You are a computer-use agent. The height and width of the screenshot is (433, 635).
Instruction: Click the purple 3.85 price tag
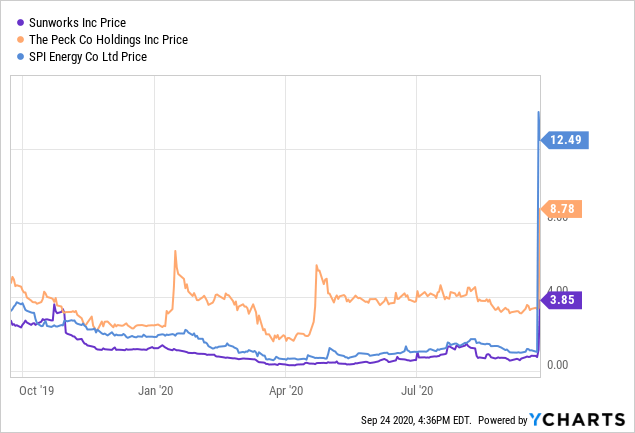563,298
